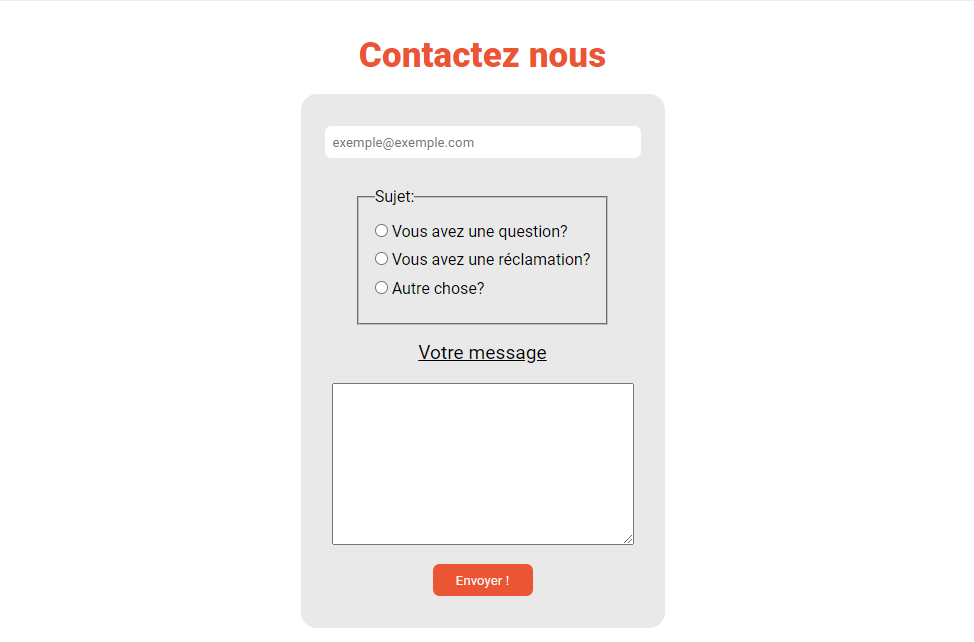The width and height of the screenshot is (974, 642).
Task: Click the "Vous avez une question?" label text
Action: 479,231
